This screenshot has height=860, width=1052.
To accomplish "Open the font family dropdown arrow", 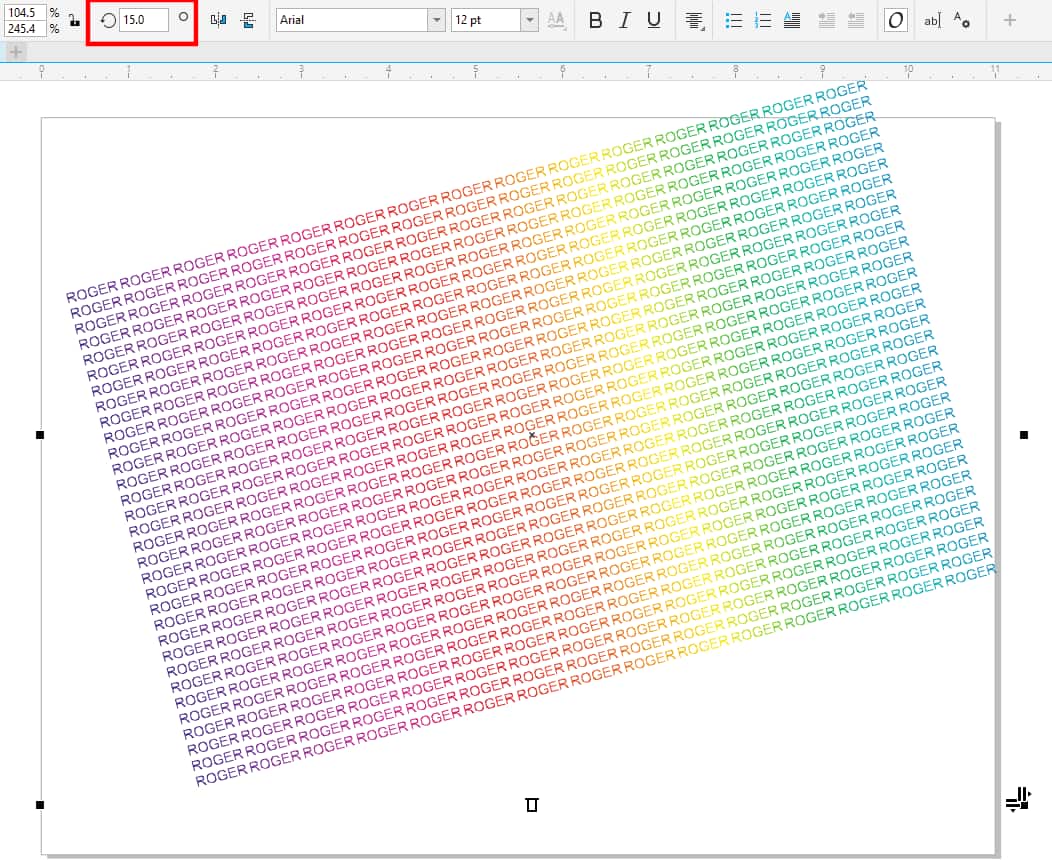I will tap(437, 19).
